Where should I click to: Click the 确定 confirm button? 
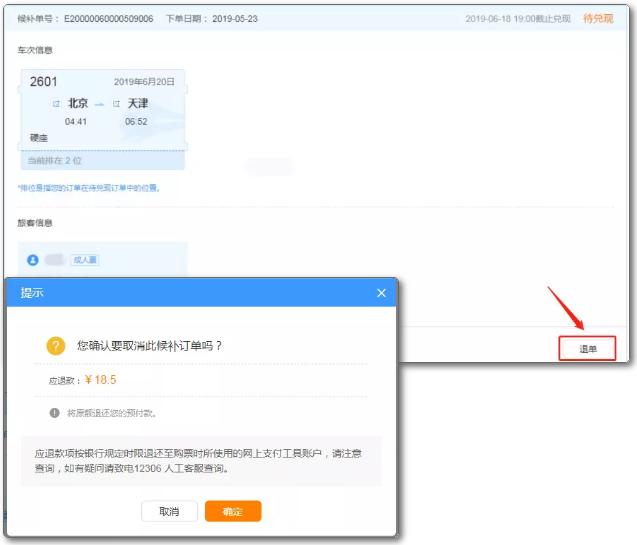[x=233, y=511]
